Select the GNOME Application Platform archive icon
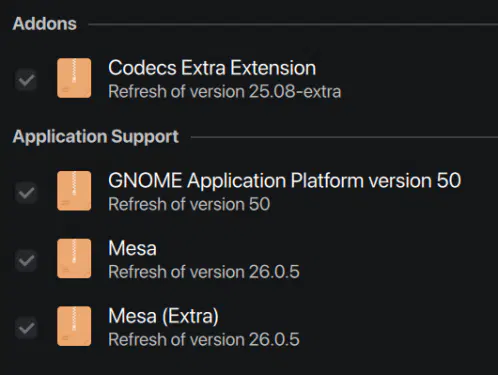Viewport: 498px width, 375px height. [x=74, y=191]
